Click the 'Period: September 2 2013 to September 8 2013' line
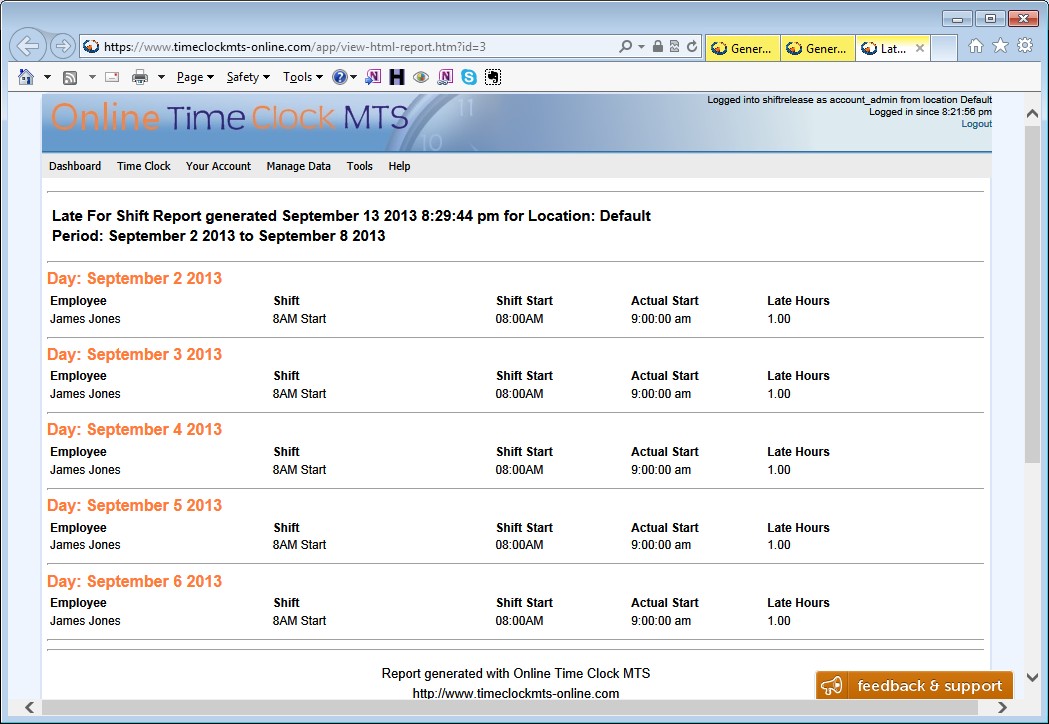Screen dimensions: 1049x724 point(219,236)
